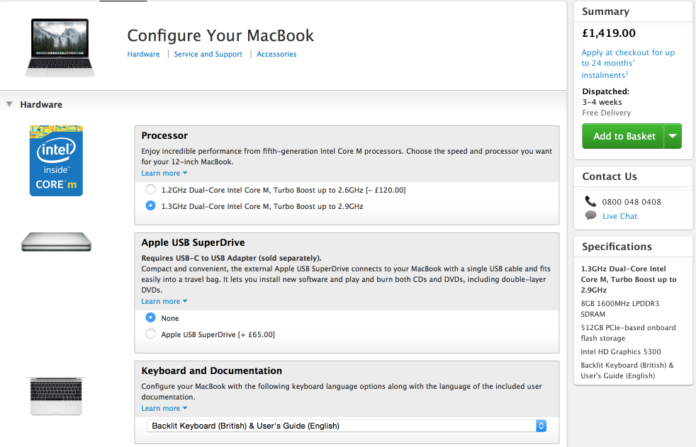The height and width of the screenshot is (447, 696).
Task: Open the Live Chat link
Action: 620,216
